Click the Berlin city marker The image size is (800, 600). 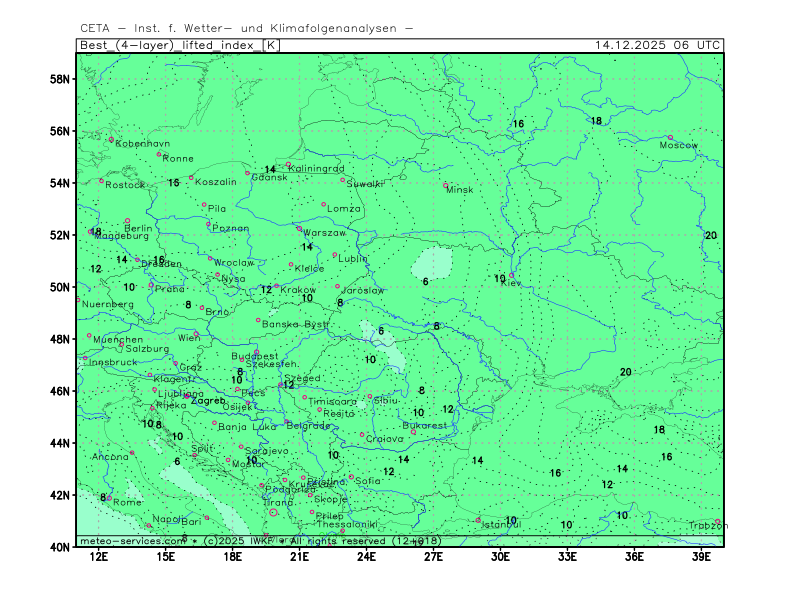[127, 221]
